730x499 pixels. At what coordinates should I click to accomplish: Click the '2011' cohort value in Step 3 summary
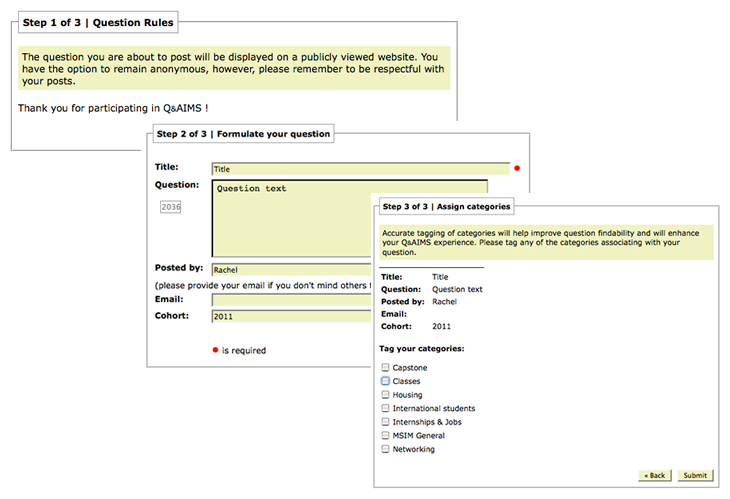441,326
